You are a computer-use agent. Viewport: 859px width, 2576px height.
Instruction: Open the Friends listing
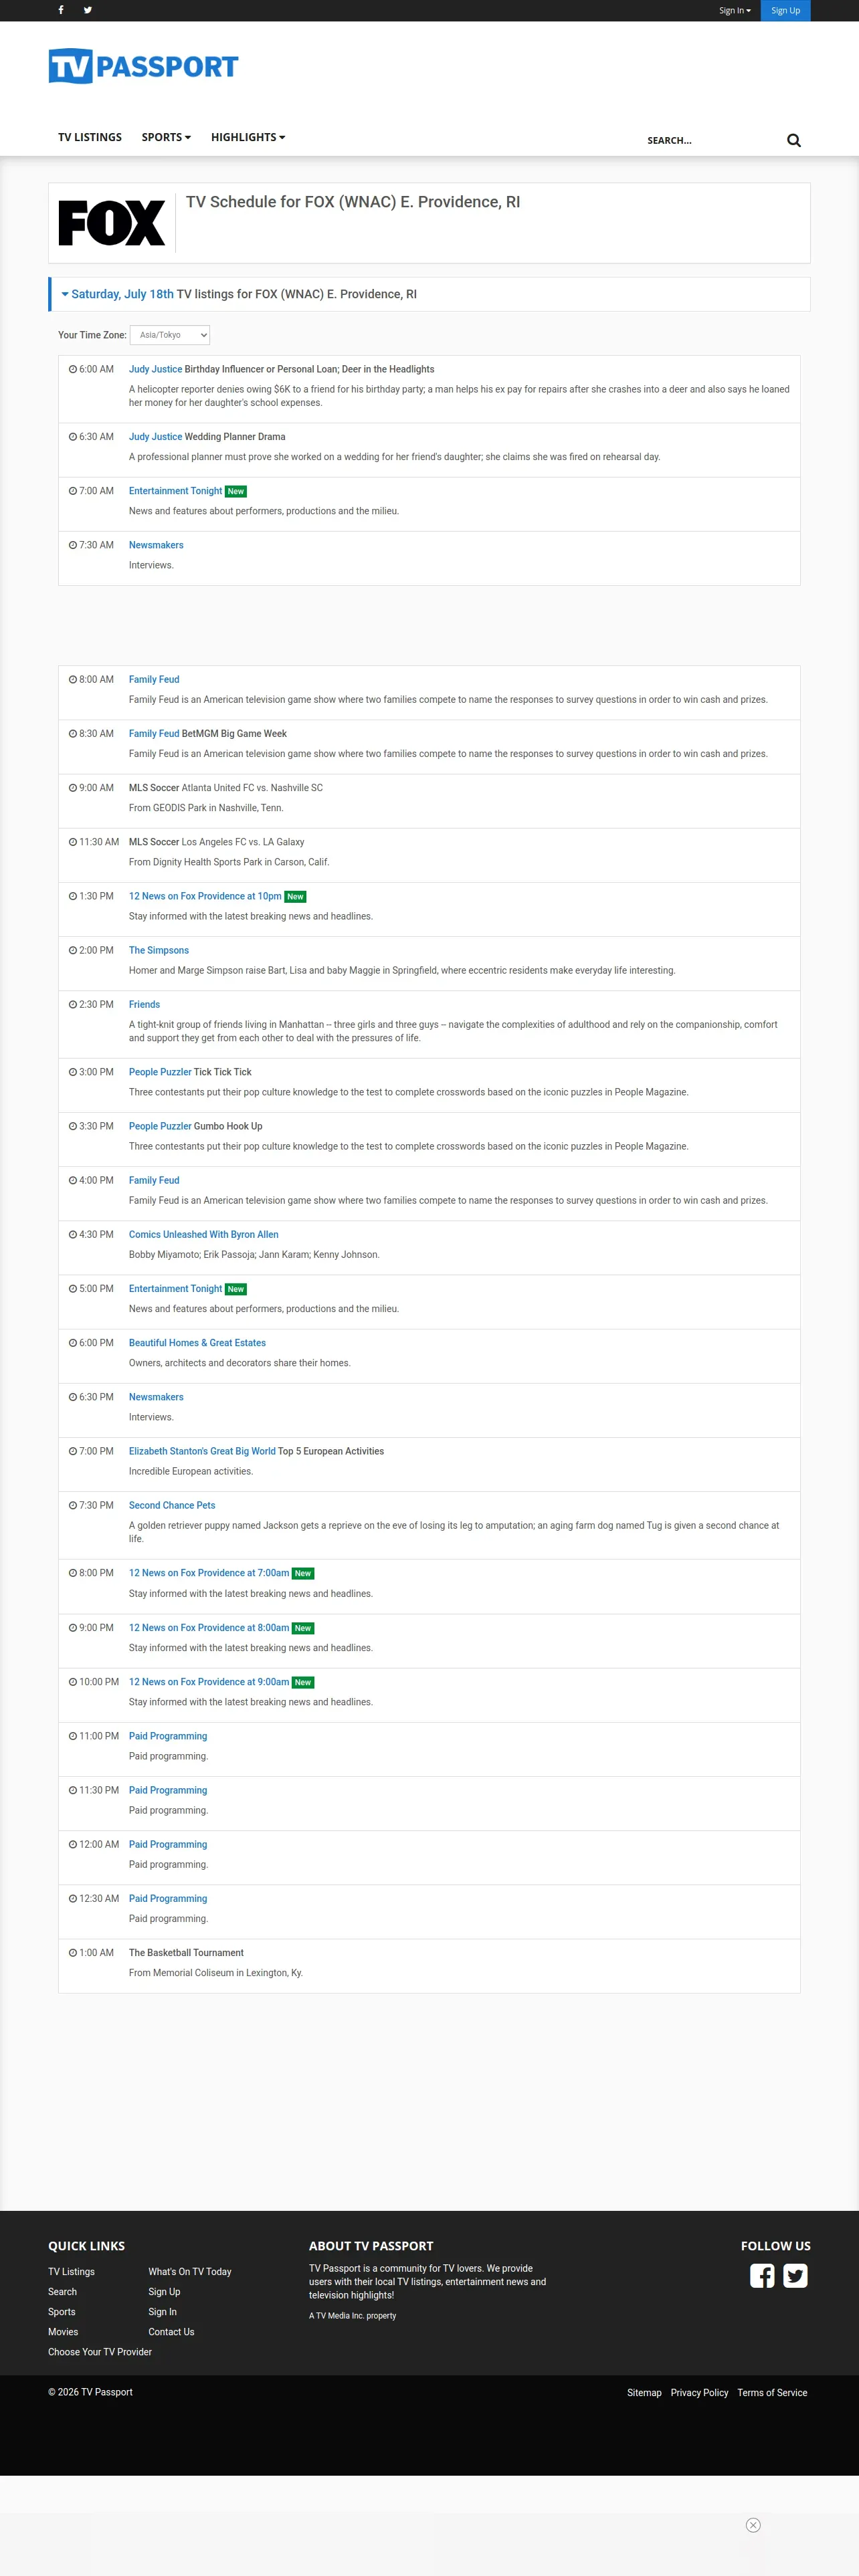click(144, 1004)
